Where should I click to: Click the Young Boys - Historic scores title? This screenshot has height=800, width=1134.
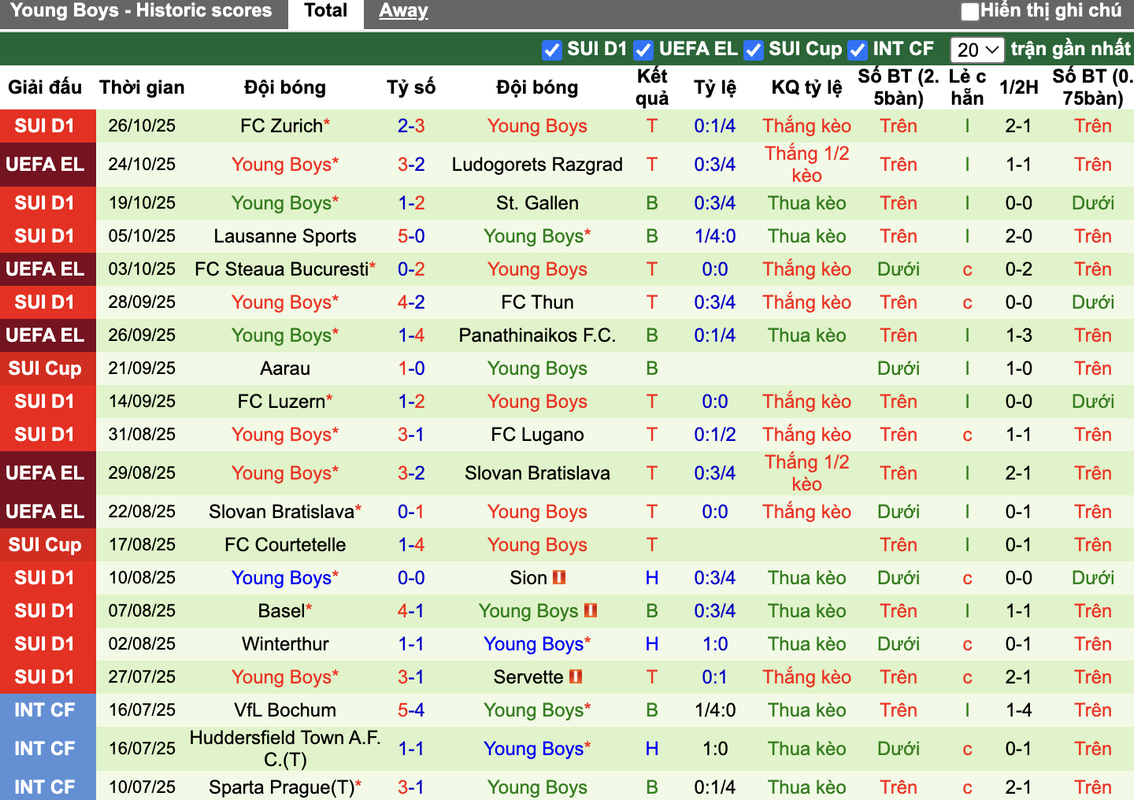141,11
